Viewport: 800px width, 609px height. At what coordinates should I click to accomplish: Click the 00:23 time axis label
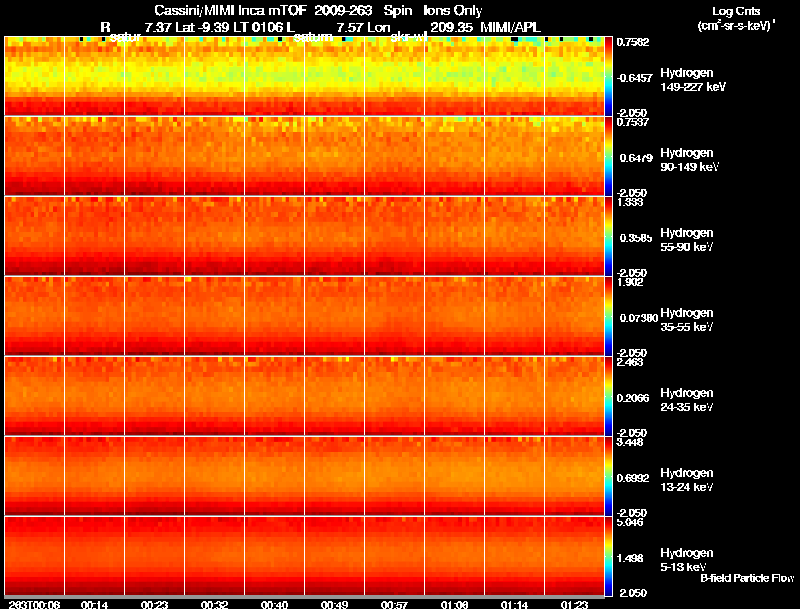(155, 604)
